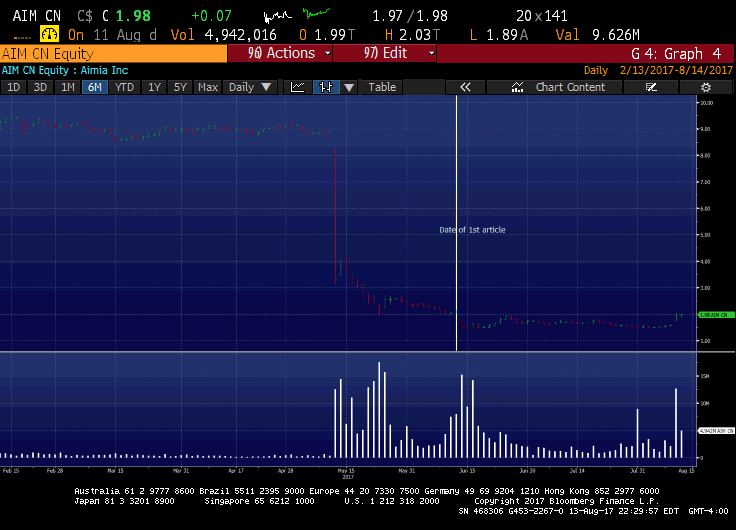Select the line chart type icon
736x530 pixels.
pyautogui.click(x=298, y=87)
